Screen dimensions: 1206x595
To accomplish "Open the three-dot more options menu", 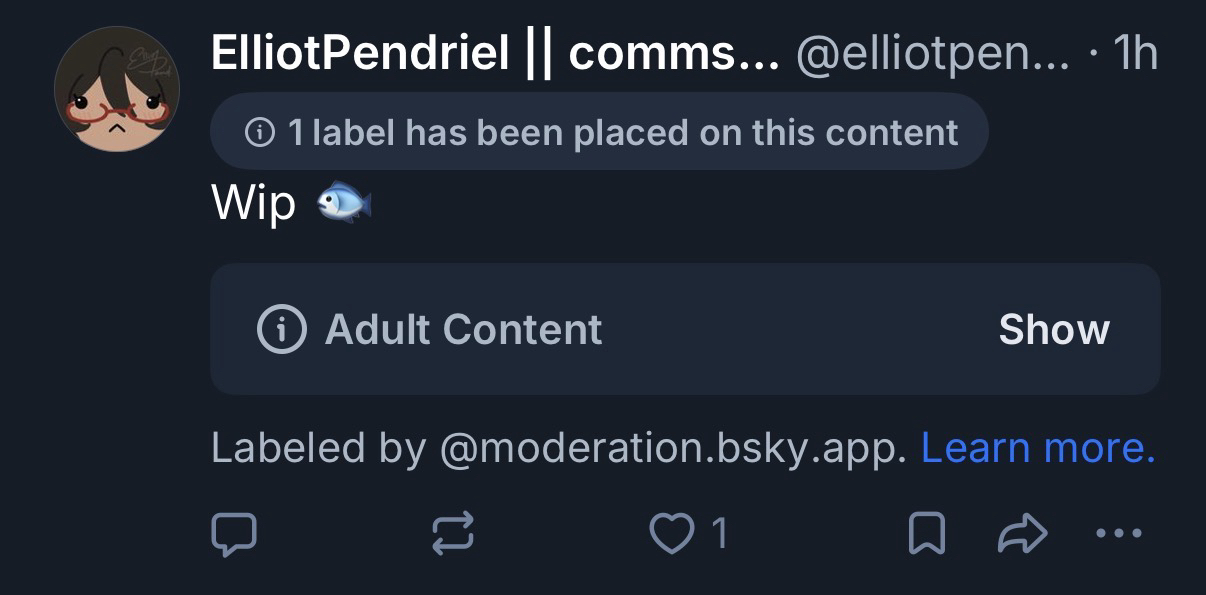I will pos(1118,534).
